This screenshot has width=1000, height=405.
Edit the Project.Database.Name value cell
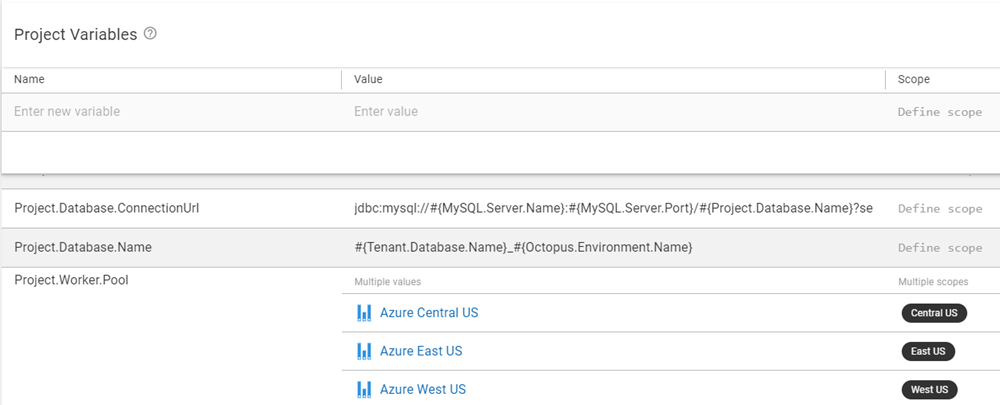point(523,247)
